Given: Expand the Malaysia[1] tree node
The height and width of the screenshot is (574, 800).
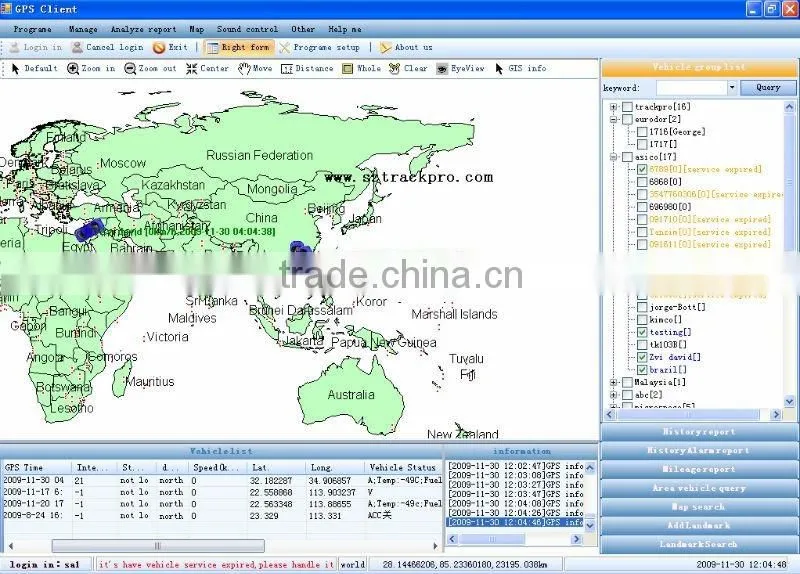Looking at the screenshot, I should pyautogui.click(x=614, y=382).
